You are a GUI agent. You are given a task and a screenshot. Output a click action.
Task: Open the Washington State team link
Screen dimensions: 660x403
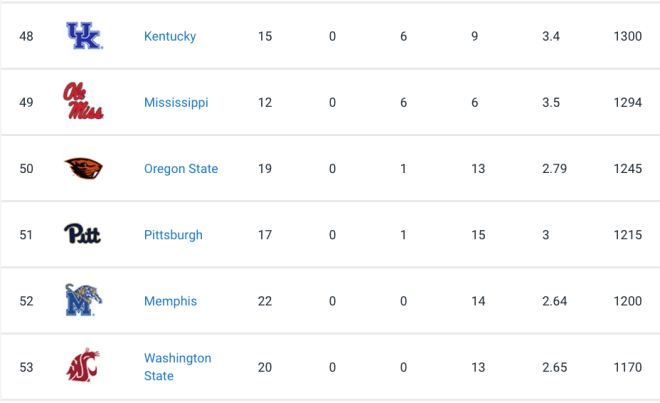(x=178, y=367)
